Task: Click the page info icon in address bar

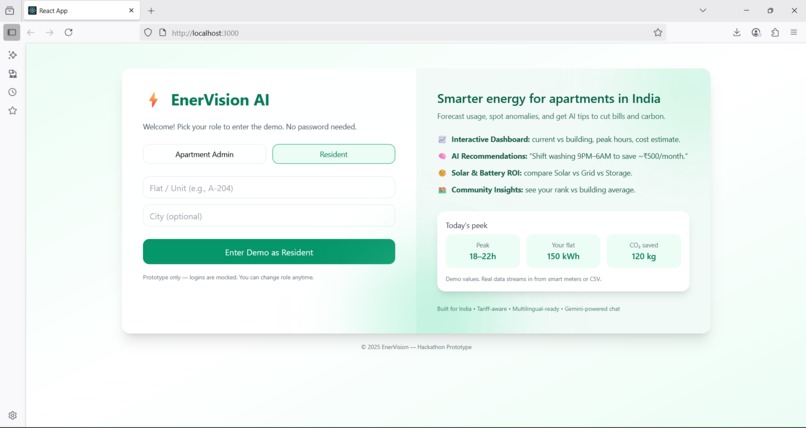Action: 162,32
